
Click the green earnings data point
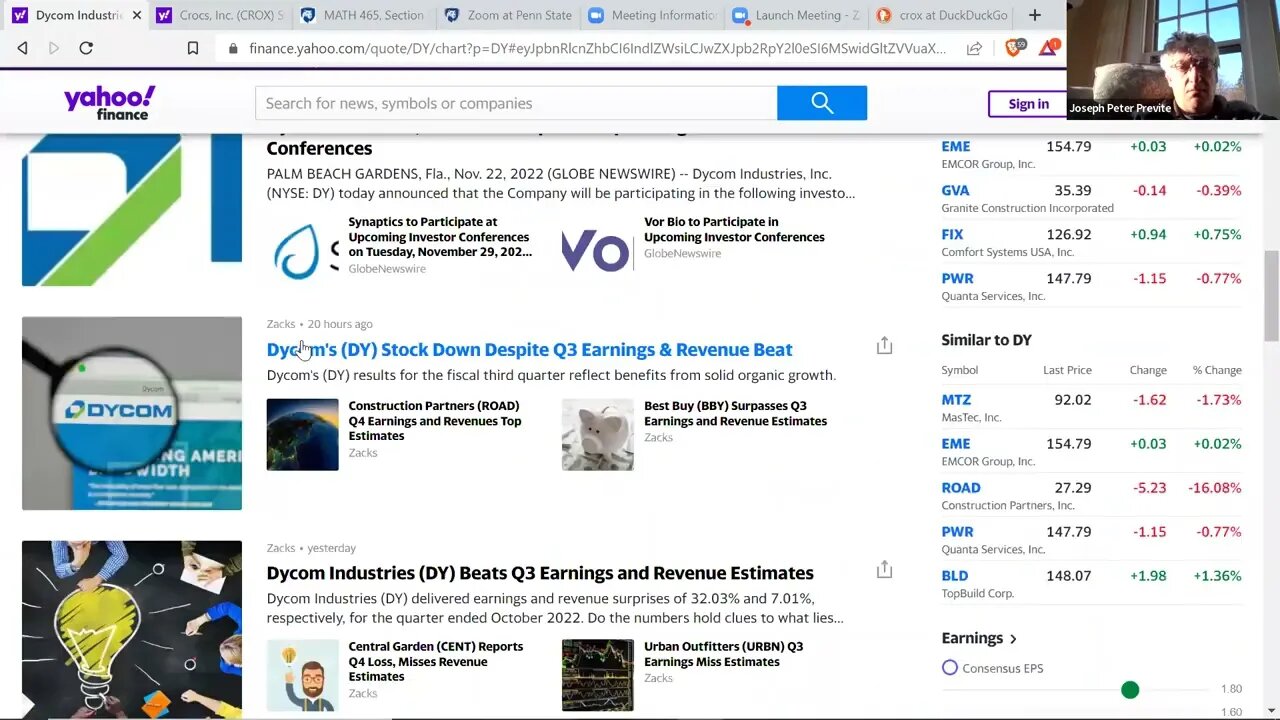[x=1130, y=690]
